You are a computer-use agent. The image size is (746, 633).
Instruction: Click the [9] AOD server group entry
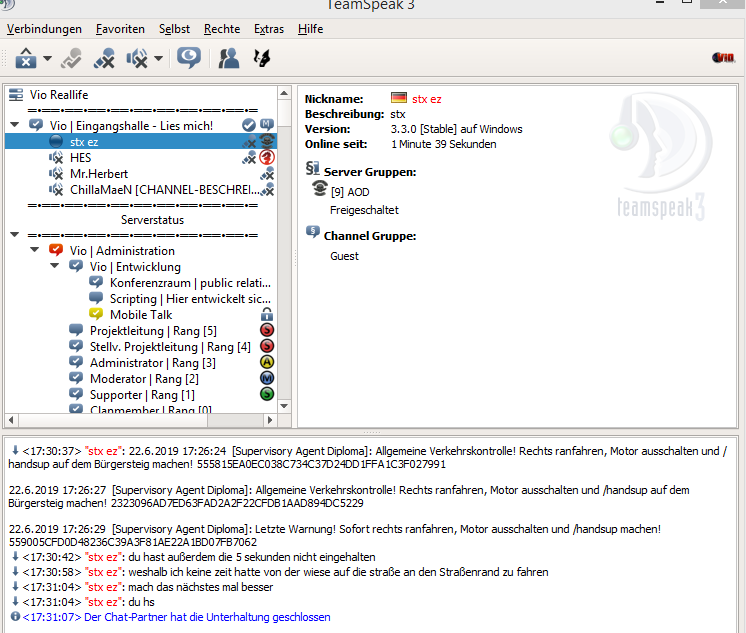point(350,192)
